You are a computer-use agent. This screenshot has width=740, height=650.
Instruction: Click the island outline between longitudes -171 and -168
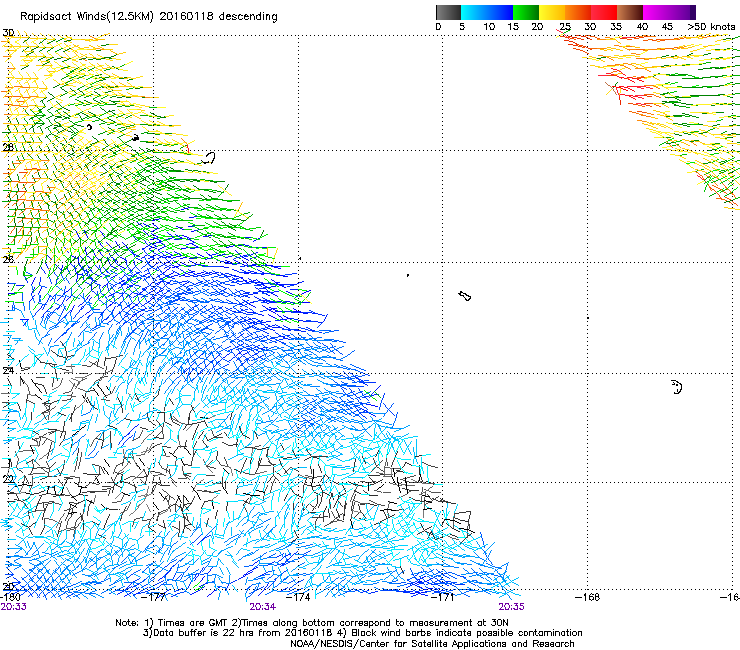click(x=465, y=296)
